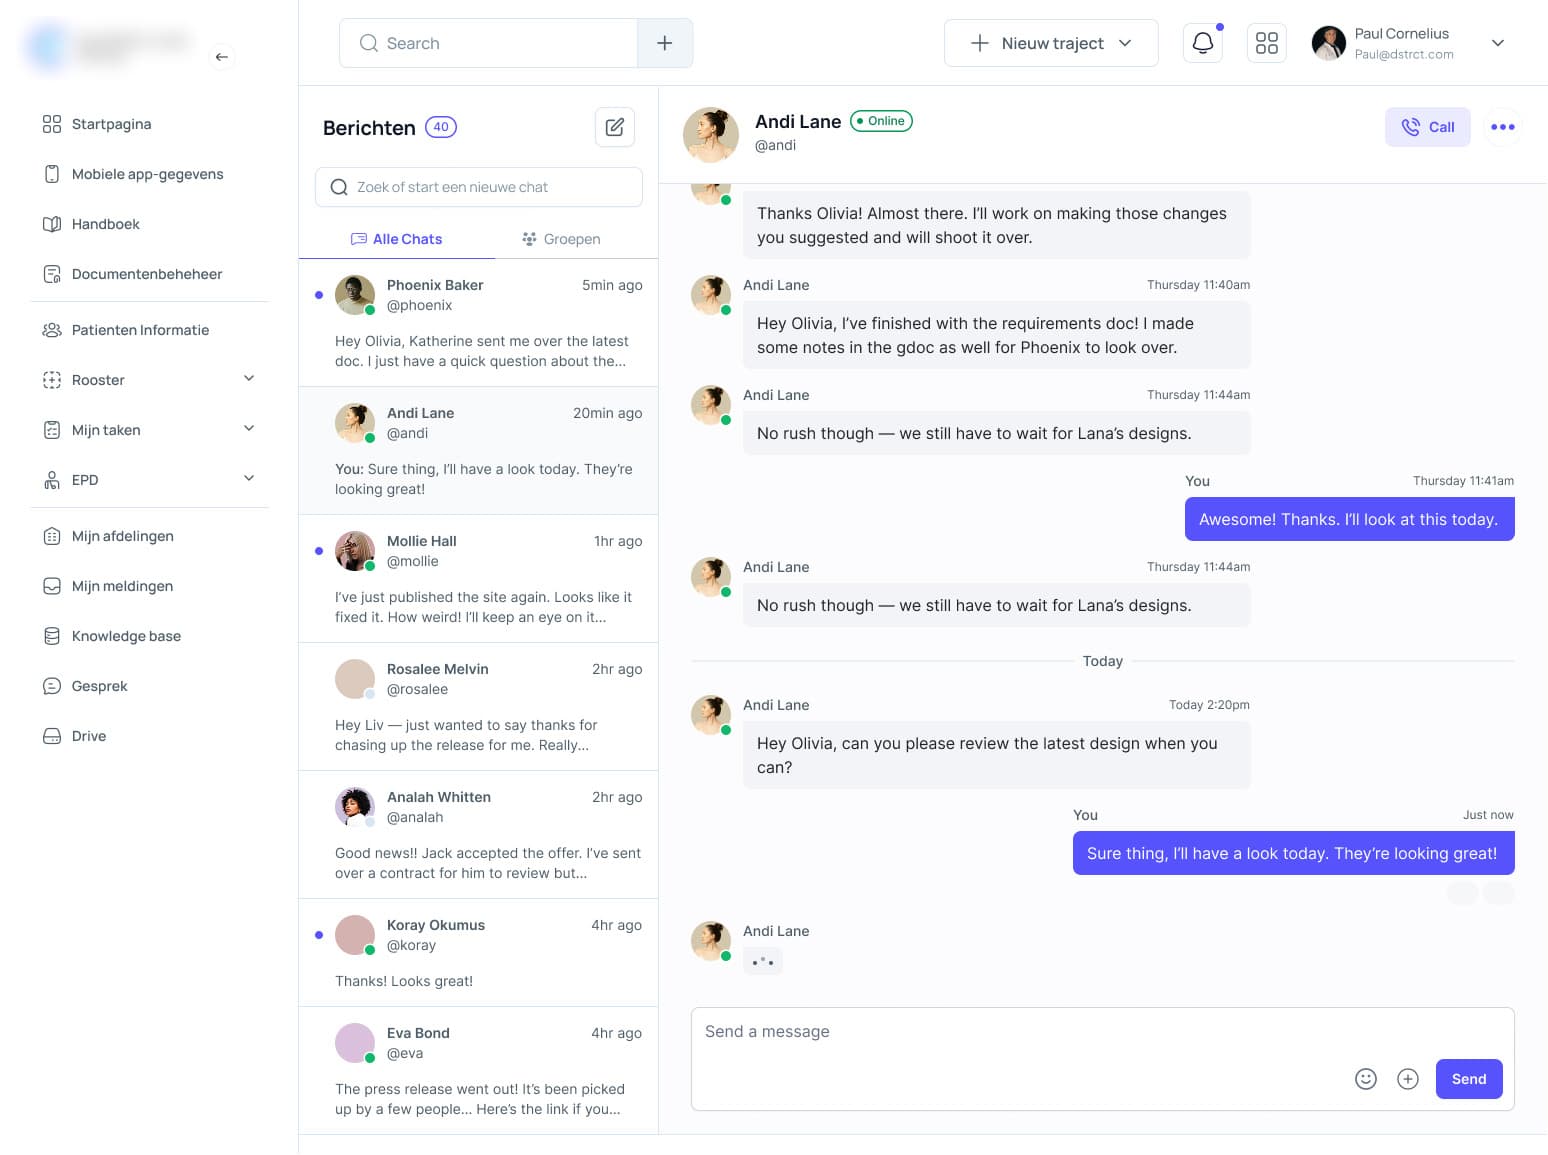Open the apps grid icon
Image resolution: width=1548 pixels, height=1155 pixels.
(x=1266, y=43)
